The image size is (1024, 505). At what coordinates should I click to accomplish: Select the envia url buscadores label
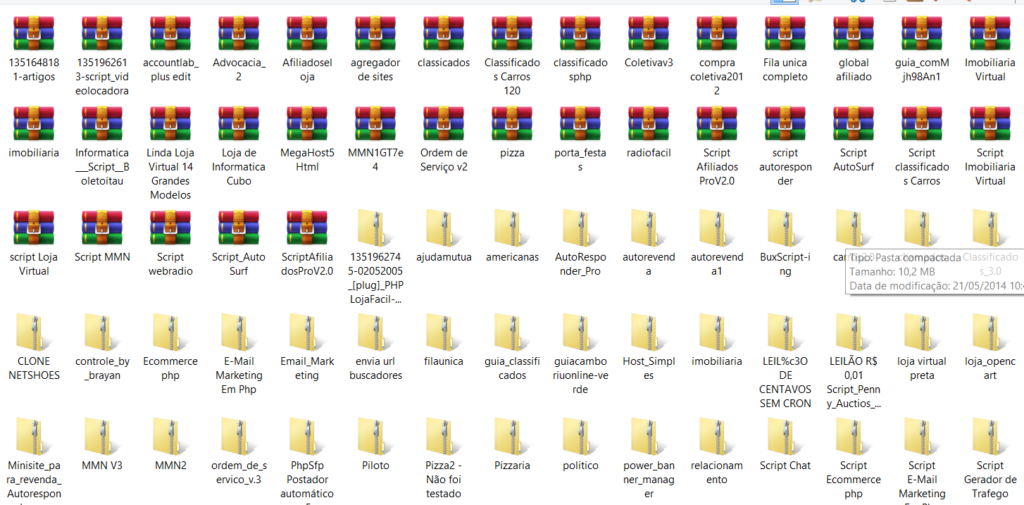tap(375, 368)
